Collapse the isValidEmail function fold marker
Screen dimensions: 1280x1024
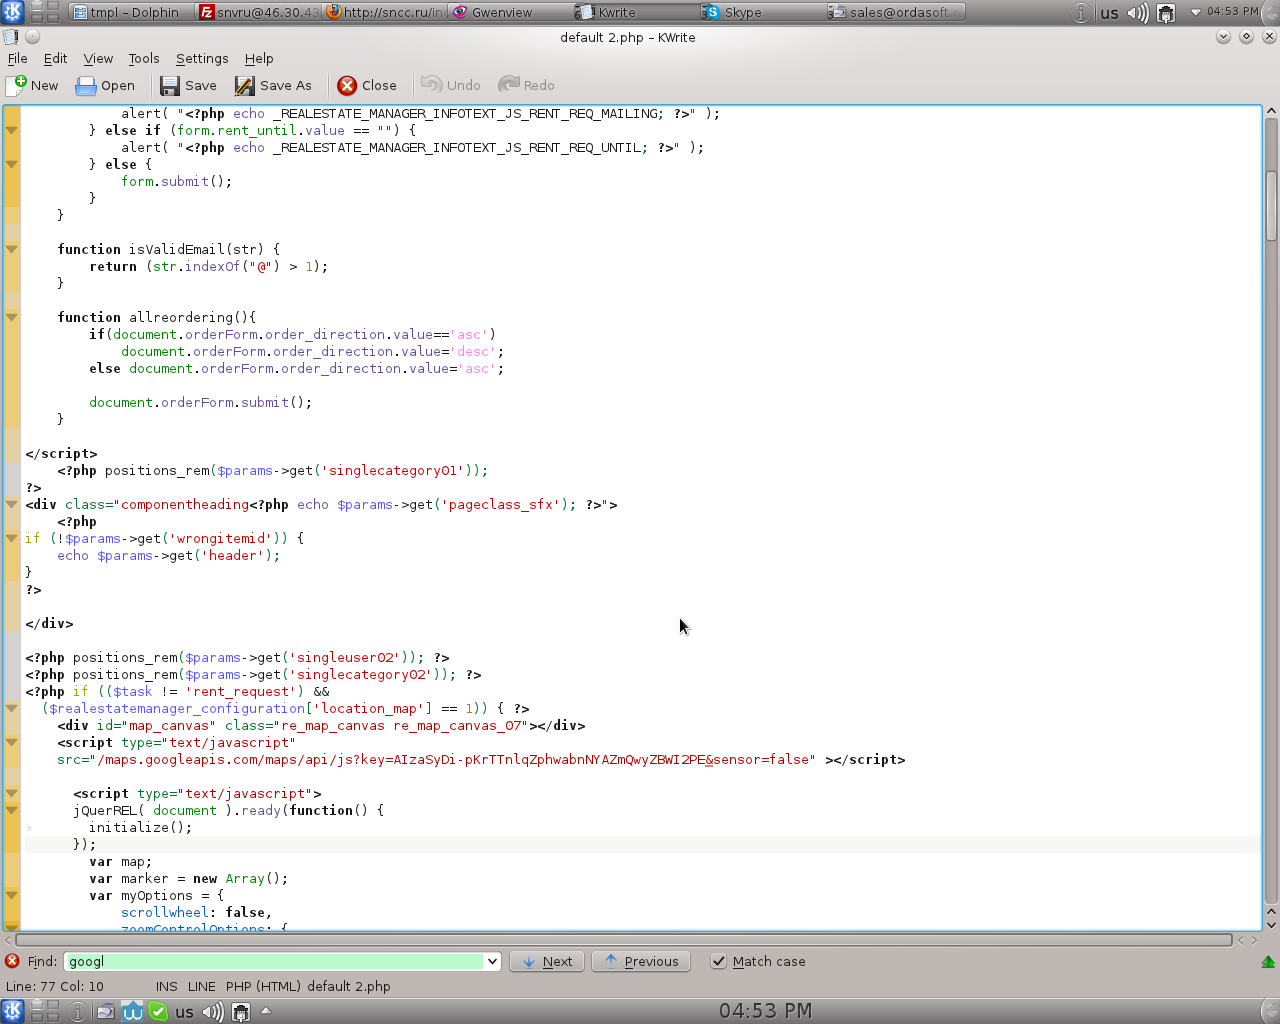point(12,249)
